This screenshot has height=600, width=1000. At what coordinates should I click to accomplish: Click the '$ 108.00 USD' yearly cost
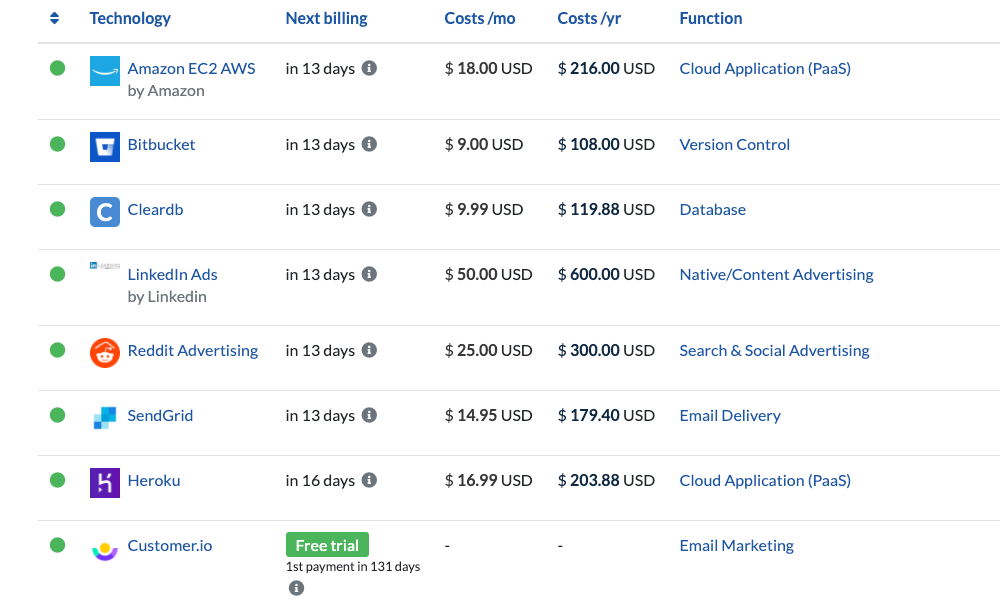(x=607, y=145)
